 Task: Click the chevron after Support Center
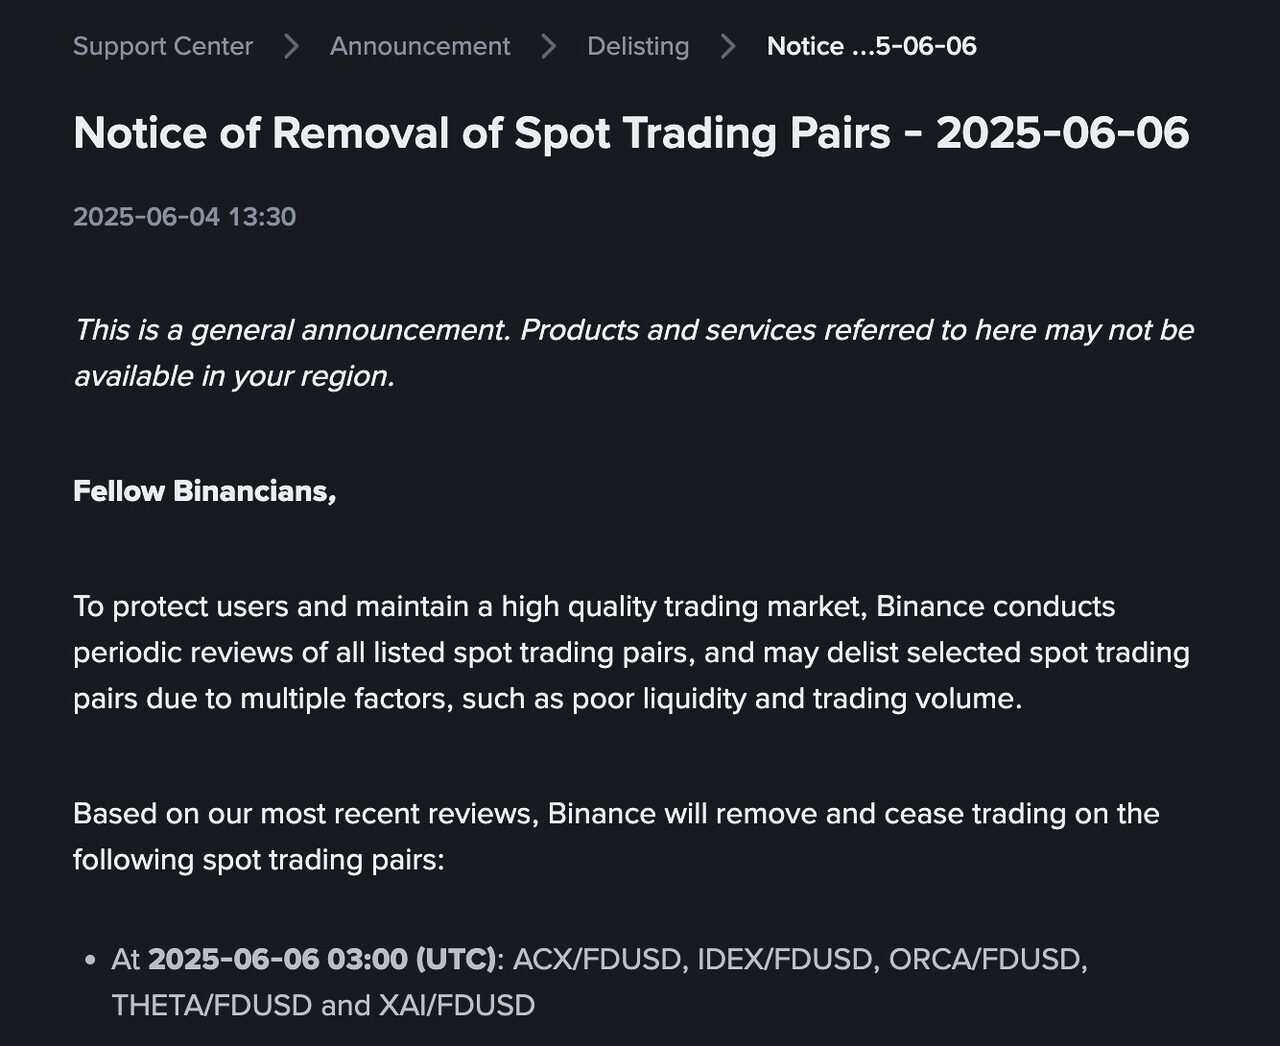(291, 46)
